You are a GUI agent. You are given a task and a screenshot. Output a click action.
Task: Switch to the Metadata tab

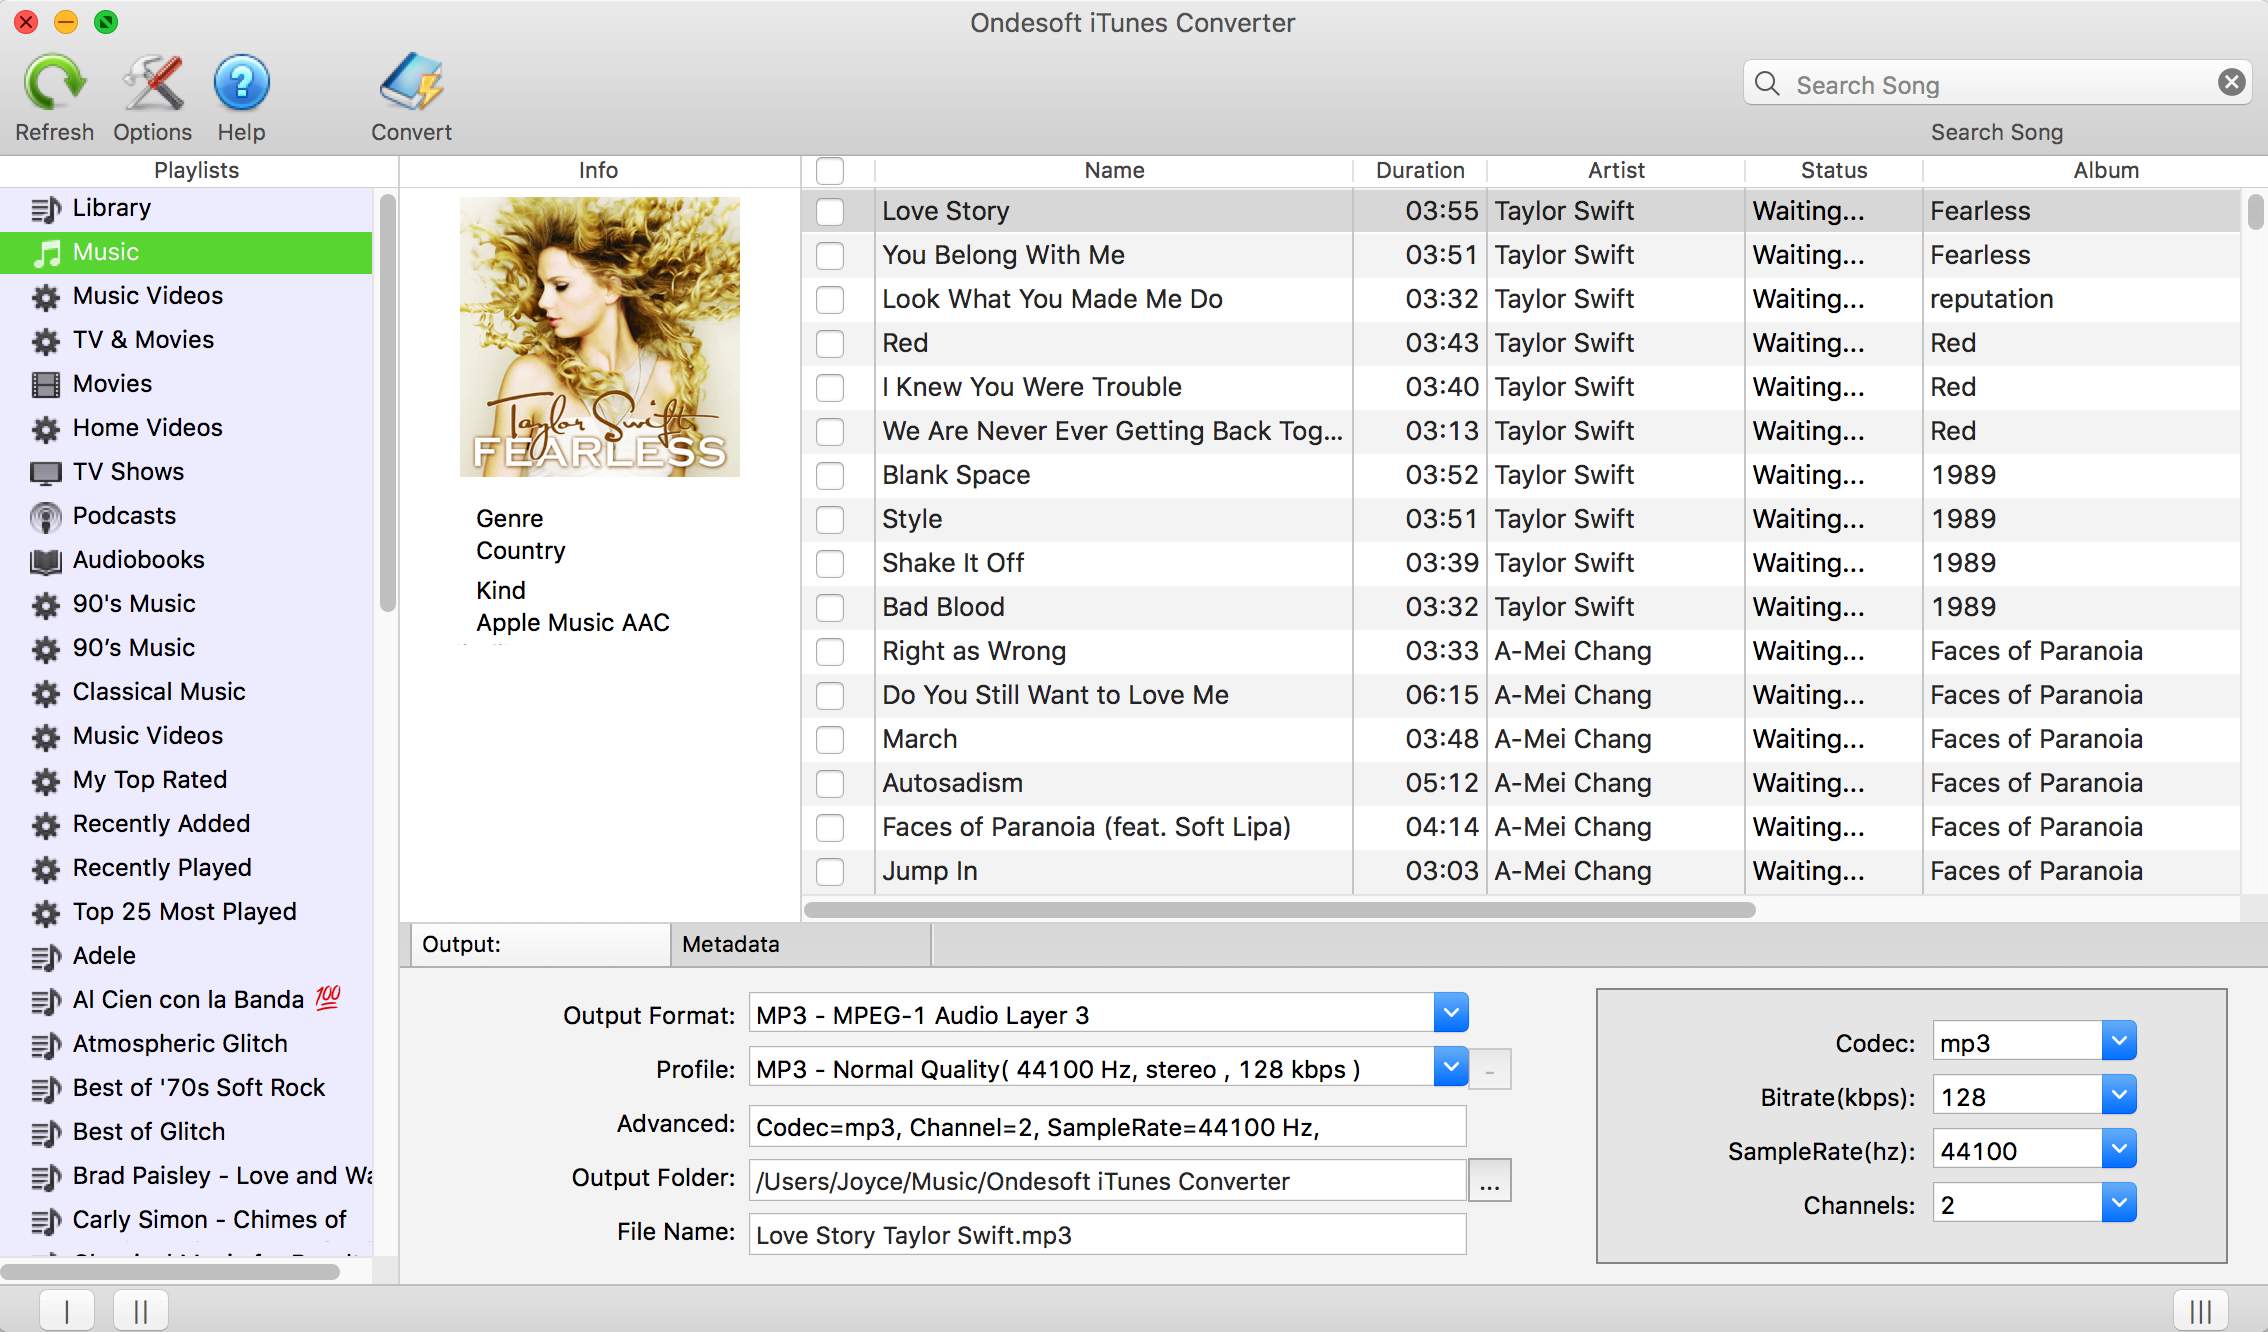point(731,944)
